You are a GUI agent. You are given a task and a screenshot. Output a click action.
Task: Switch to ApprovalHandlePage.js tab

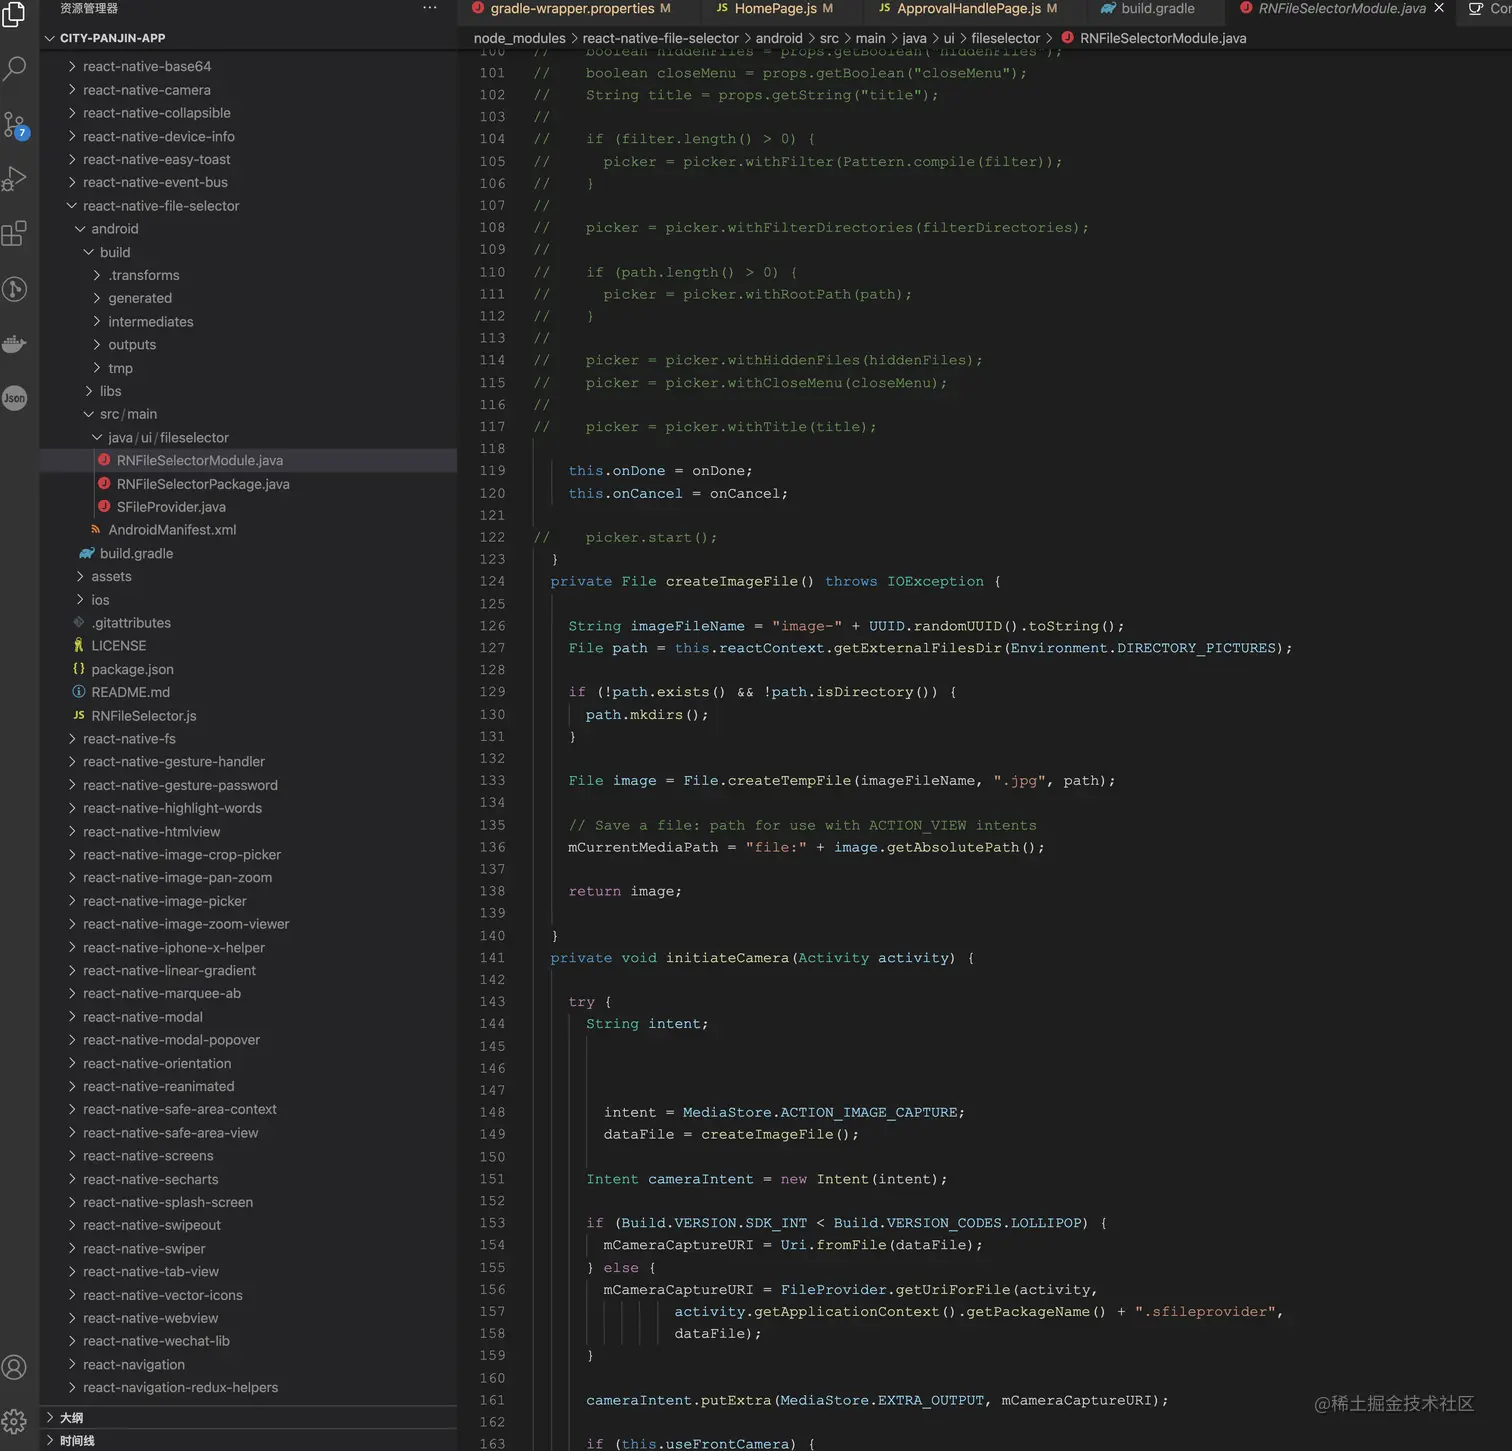tap(968, 9)
